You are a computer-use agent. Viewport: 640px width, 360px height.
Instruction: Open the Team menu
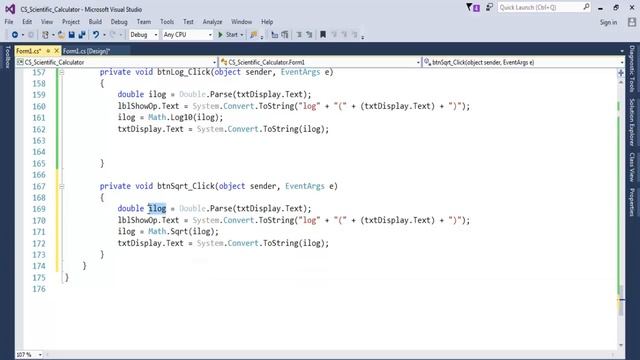144,22
